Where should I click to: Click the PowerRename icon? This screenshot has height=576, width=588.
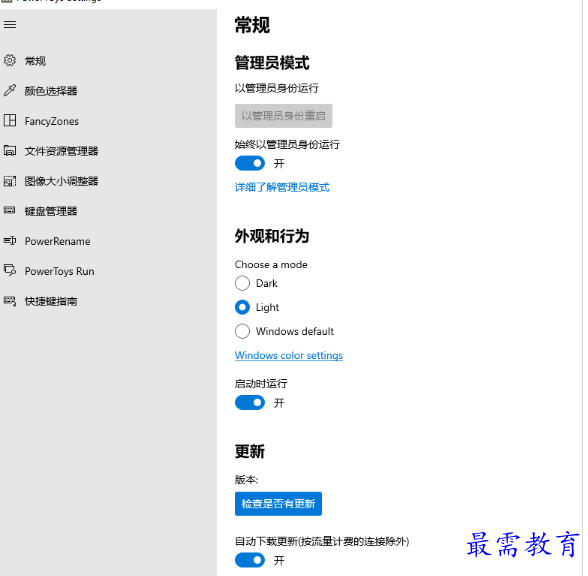click(10, 240)
